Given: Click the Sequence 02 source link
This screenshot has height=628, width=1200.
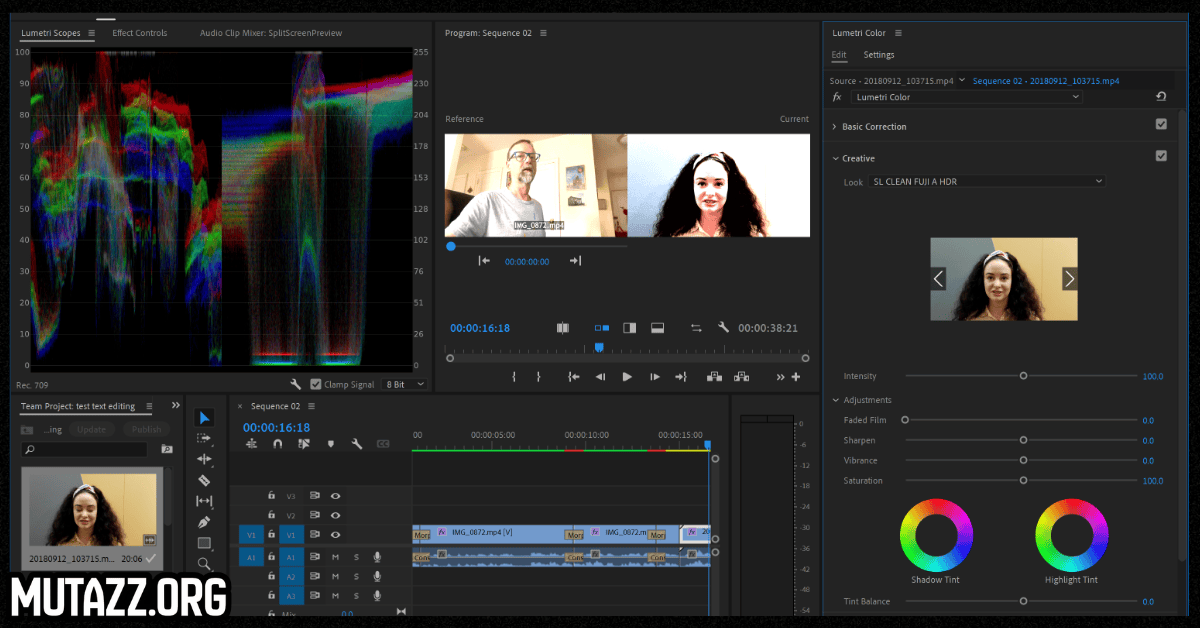Looking at the screenshot, I should pos(1045,80).
